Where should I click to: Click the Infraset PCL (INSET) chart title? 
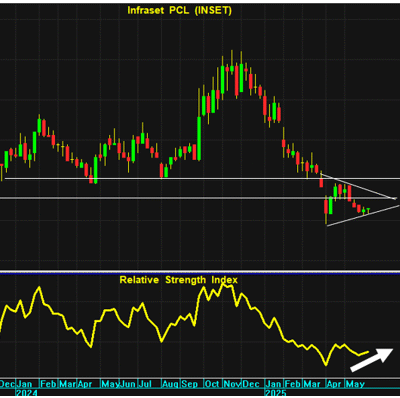(179, 10)
